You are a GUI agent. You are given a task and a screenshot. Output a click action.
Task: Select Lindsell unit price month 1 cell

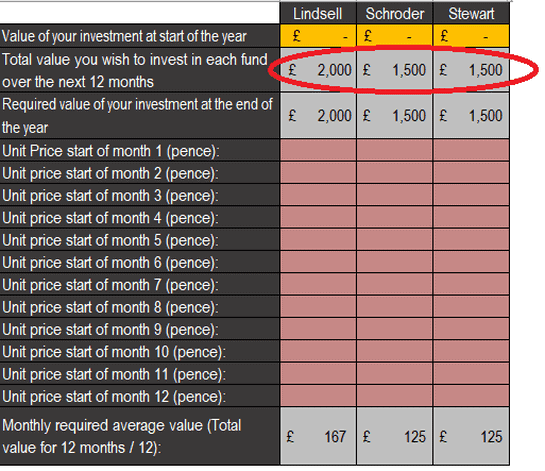(x=318, y=150)
